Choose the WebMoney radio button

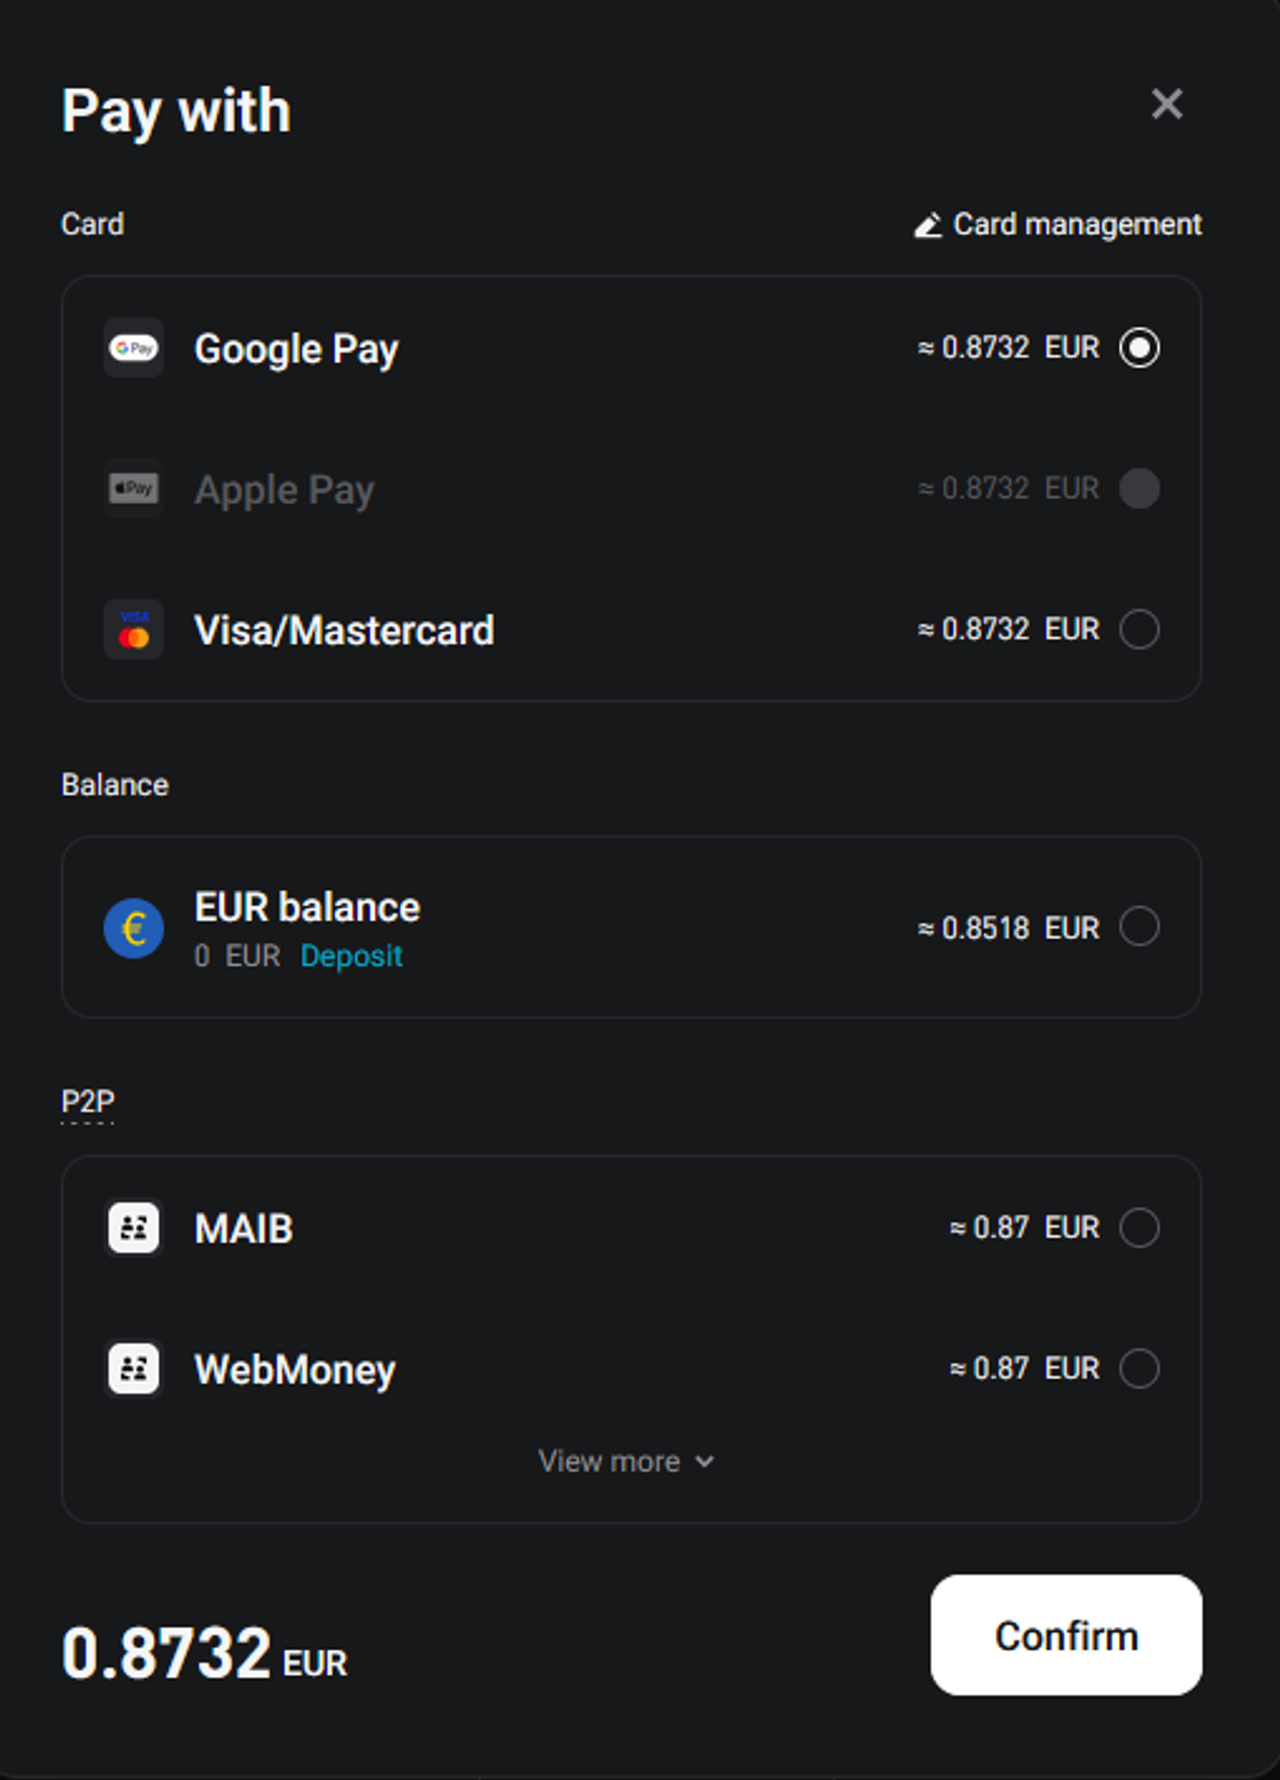coord(1139,1368)
